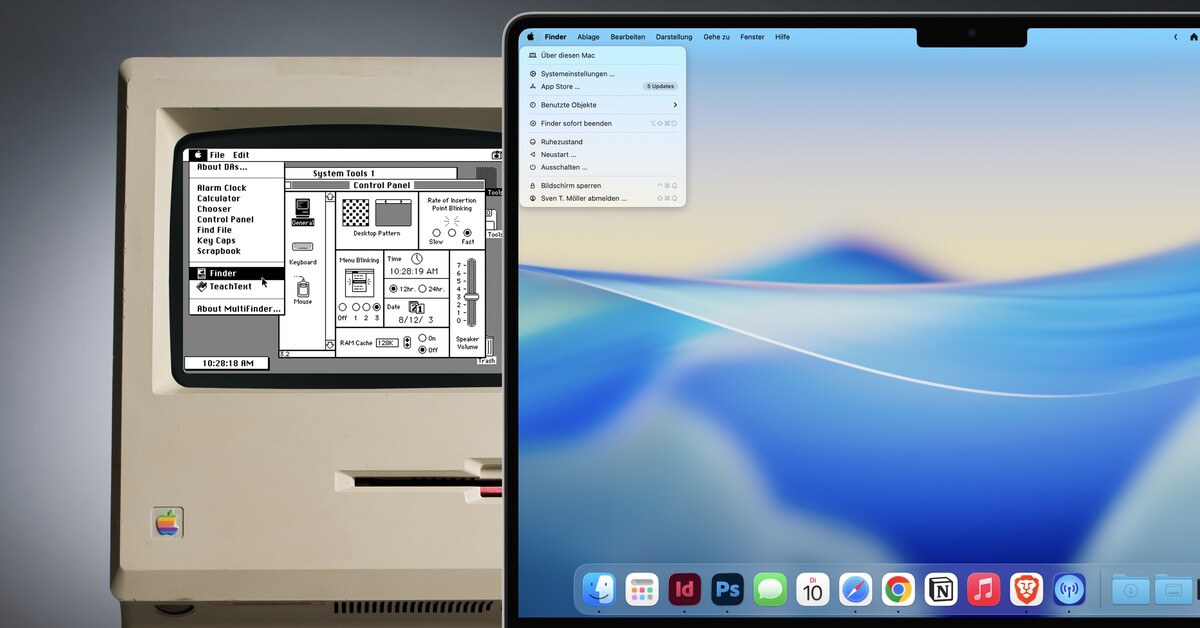Click the checkered Desktop Pattern swatch

[x=356, y=212]
